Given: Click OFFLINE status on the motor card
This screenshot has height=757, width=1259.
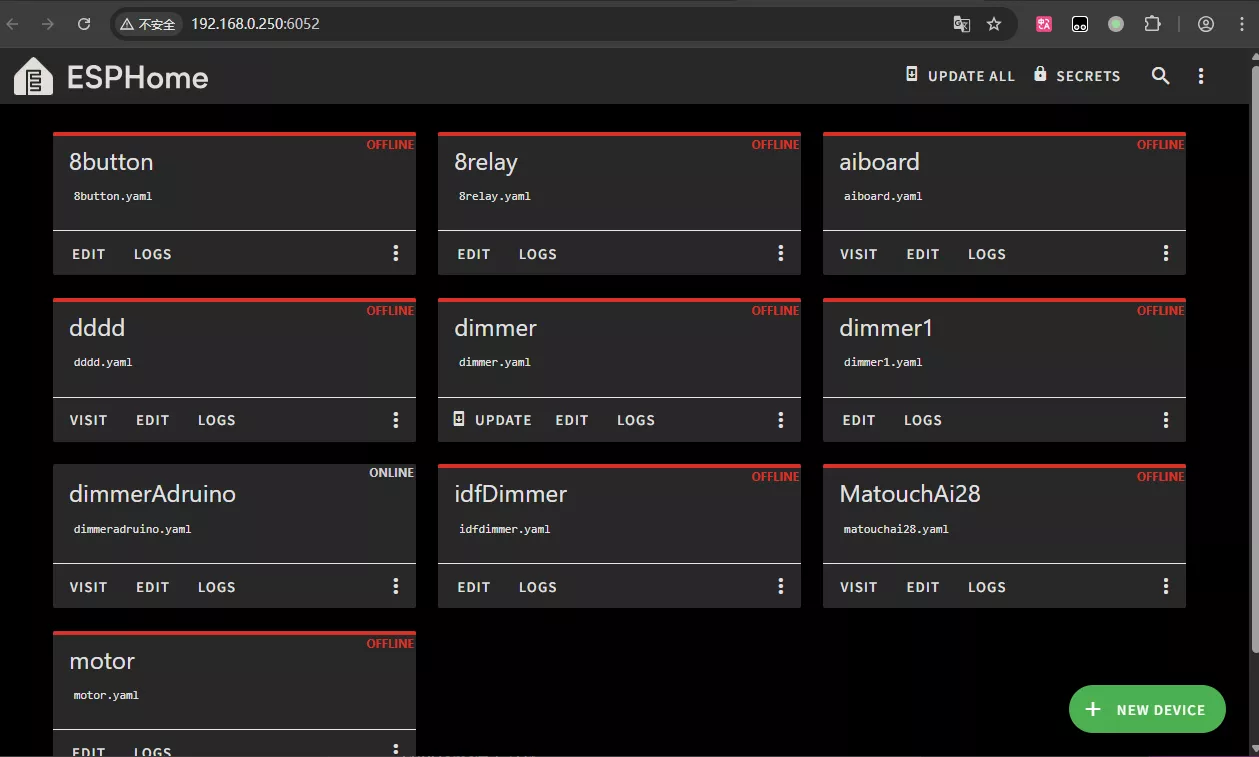Looking at the screenshot, I should tap(390, 643).
